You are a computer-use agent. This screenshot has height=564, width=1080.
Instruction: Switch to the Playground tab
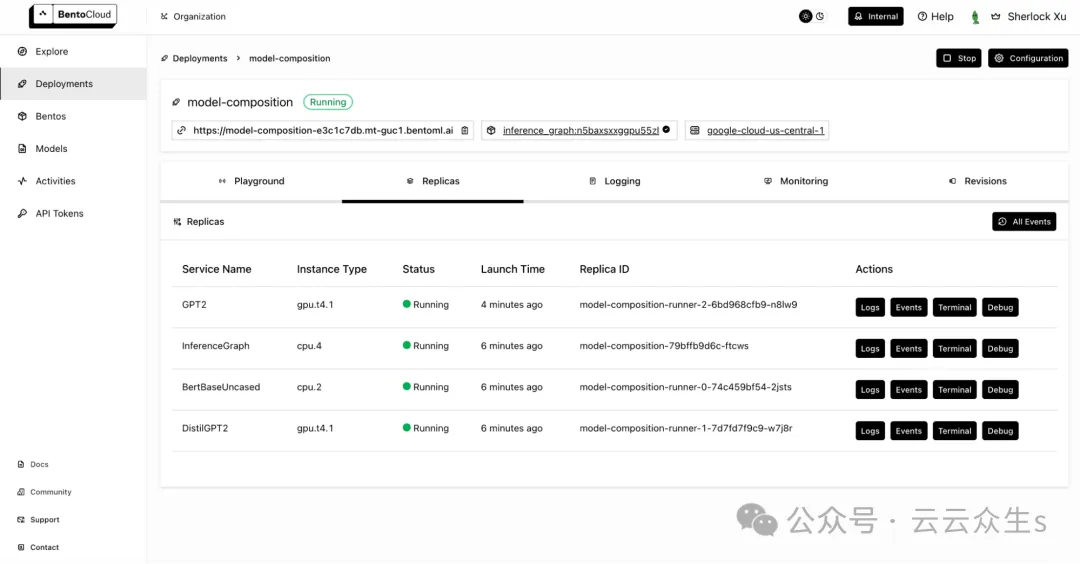pyautogui.click(x=251, y=181)
